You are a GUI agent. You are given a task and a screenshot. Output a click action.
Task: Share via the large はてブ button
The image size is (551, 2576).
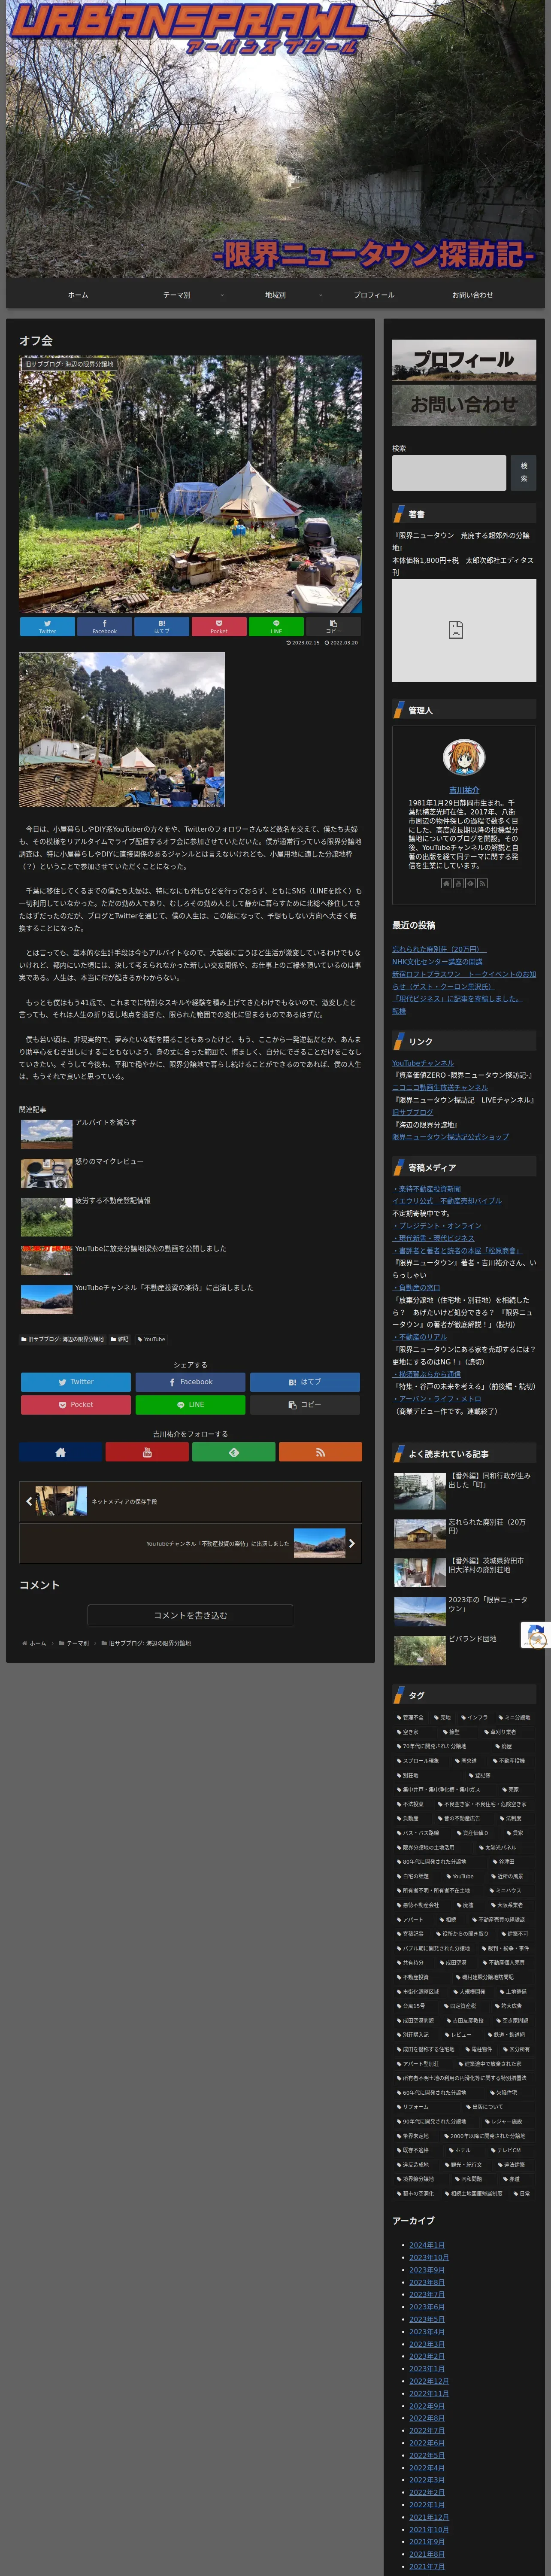pos(305,1382)
